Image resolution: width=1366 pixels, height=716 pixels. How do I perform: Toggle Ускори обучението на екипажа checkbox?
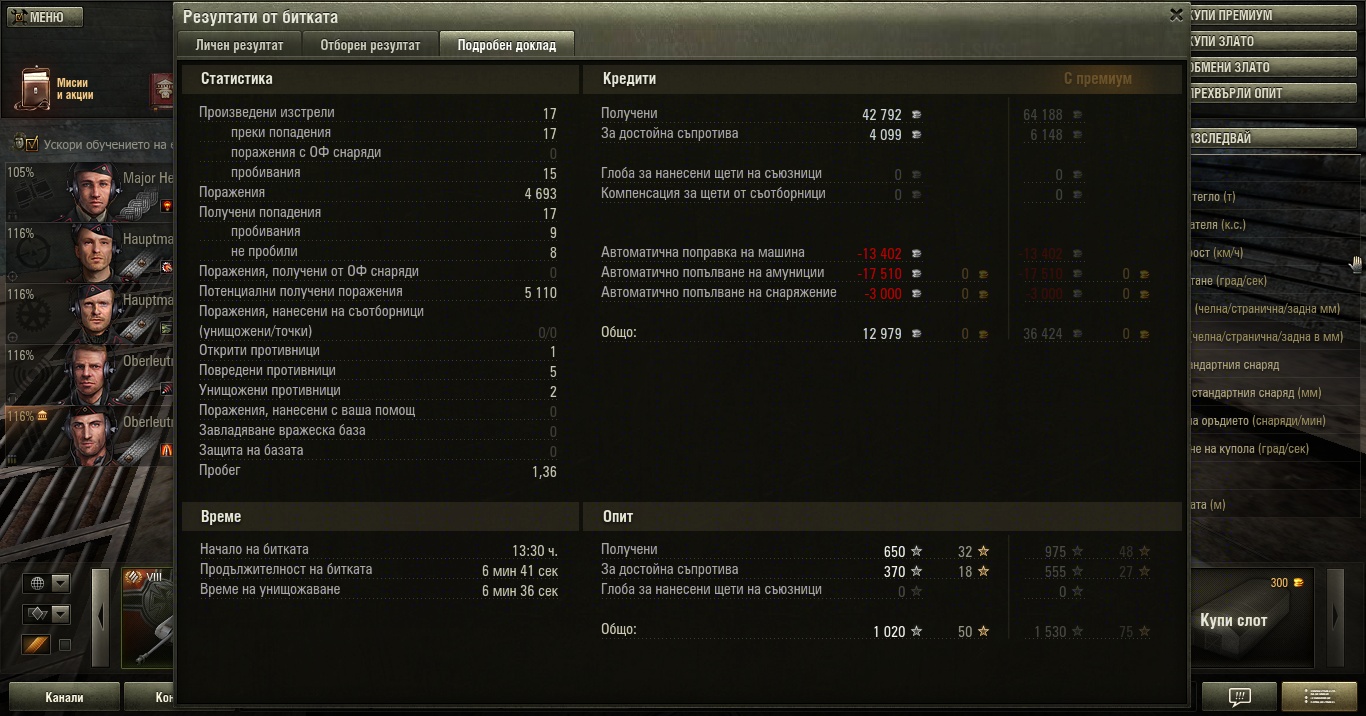(x=31, y=144)
